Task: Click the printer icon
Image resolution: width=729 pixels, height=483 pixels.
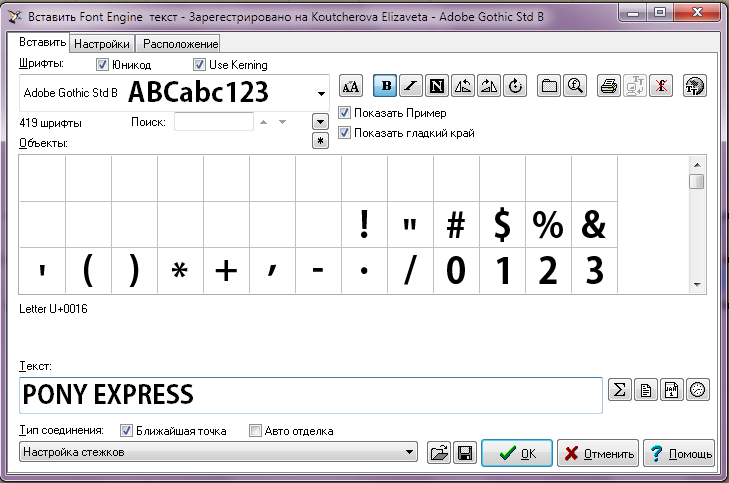Action: (x=608, y=86)
